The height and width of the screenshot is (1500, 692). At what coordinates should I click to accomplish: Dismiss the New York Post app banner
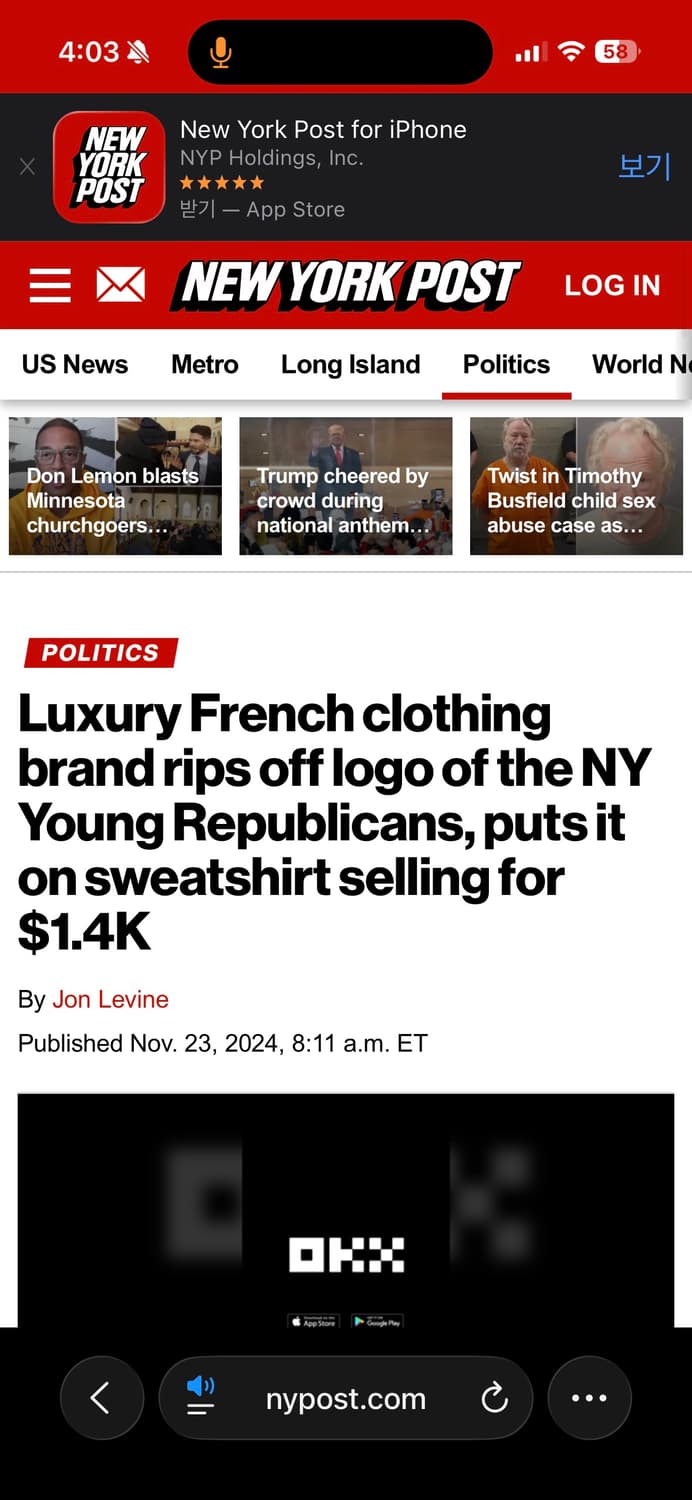27,167
